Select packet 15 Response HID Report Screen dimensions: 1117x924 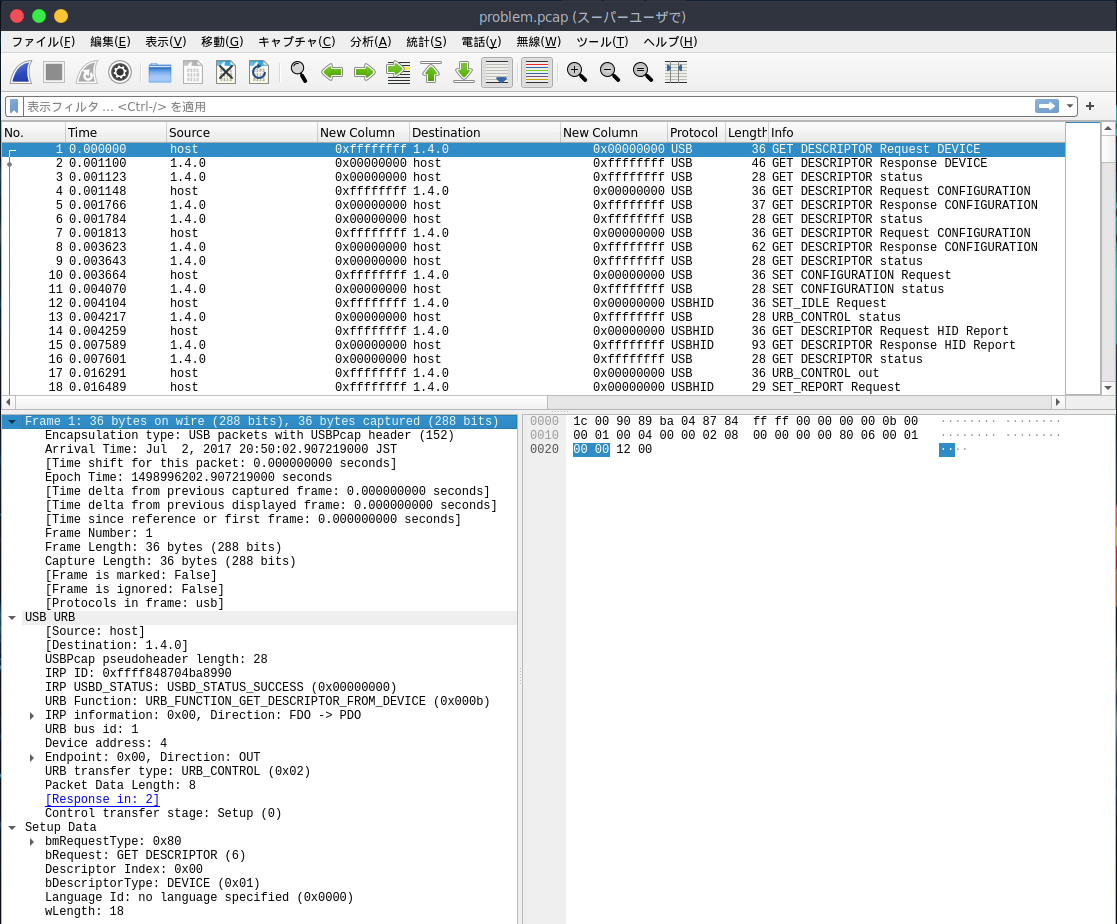point(533,345)
